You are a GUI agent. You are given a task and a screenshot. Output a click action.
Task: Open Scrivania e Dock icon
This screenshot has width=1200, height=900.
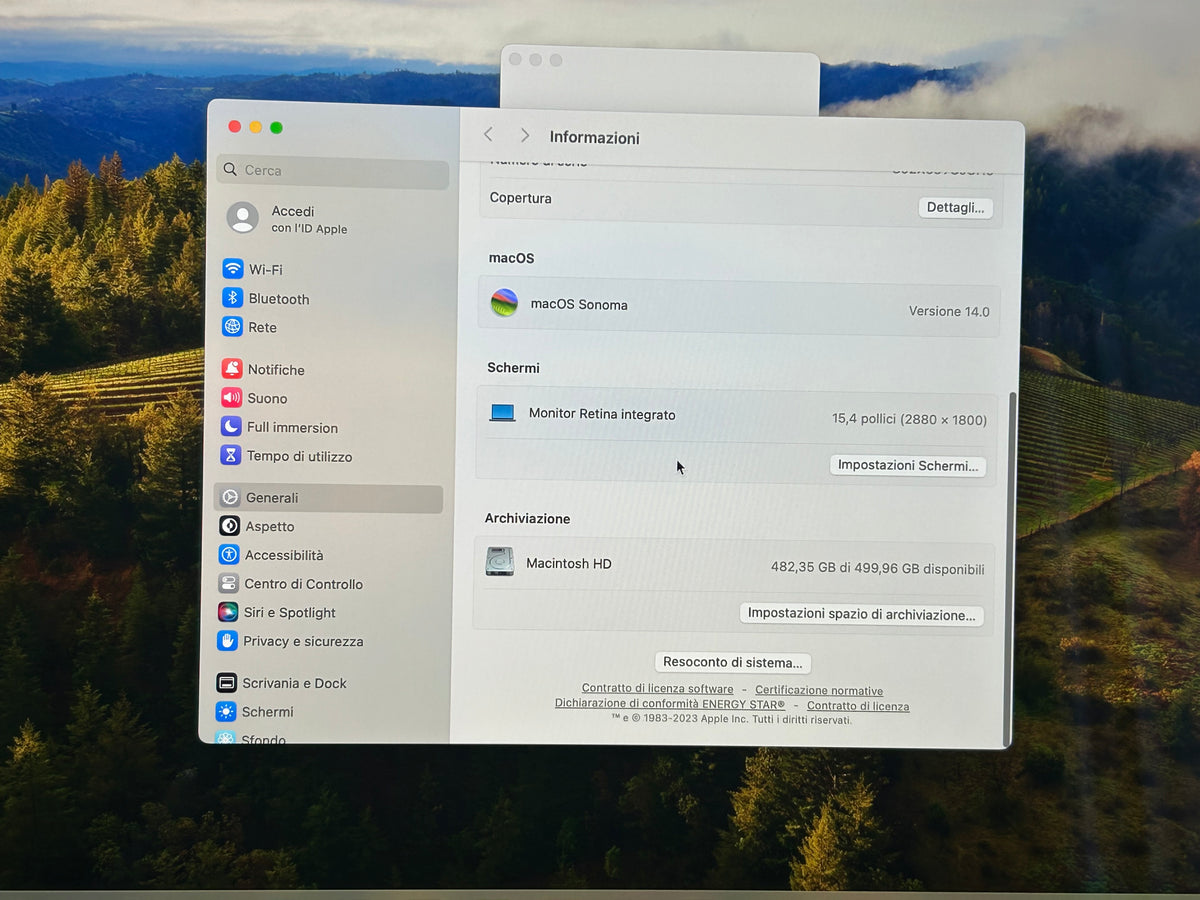227,683
